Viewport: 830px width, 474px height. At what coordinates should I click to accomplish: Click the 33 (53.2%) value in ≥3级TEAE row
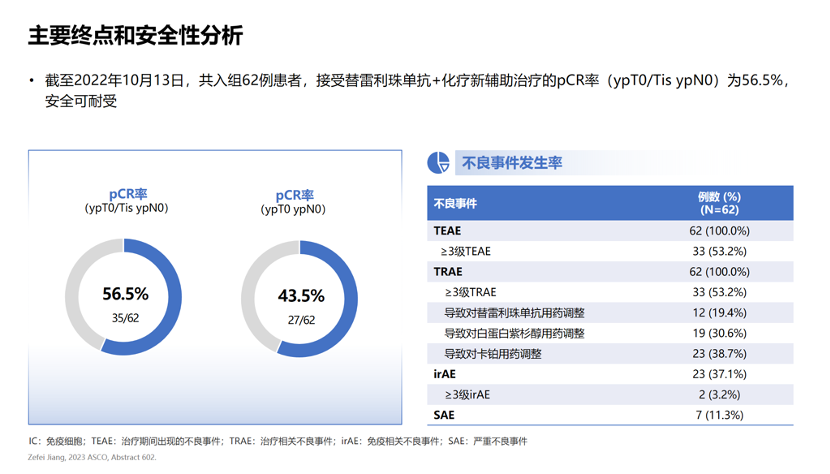[x=719, y=251]
